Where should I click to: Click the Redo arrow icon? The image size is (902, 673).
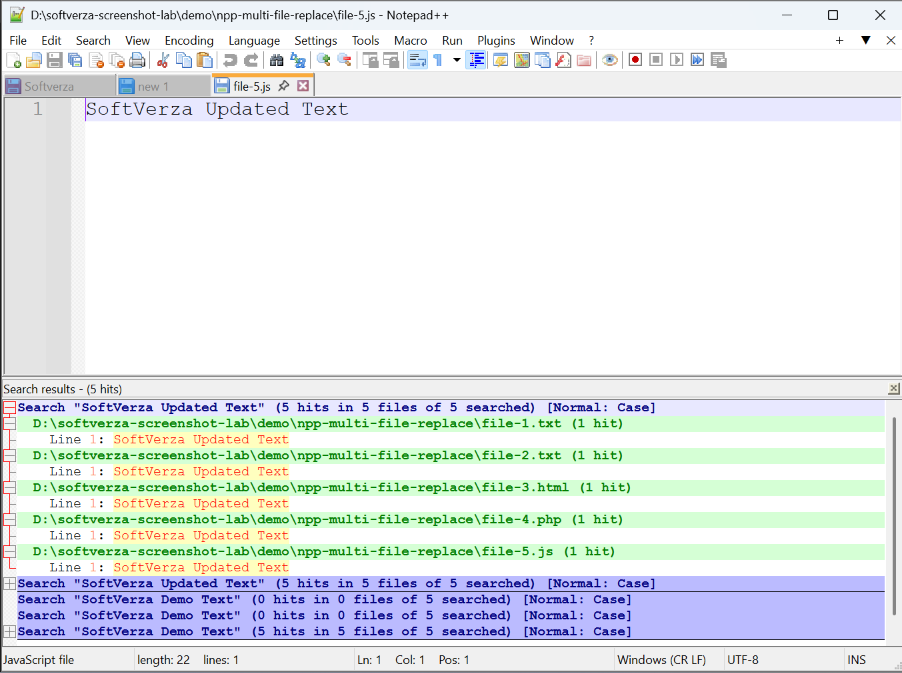point(251,60)
